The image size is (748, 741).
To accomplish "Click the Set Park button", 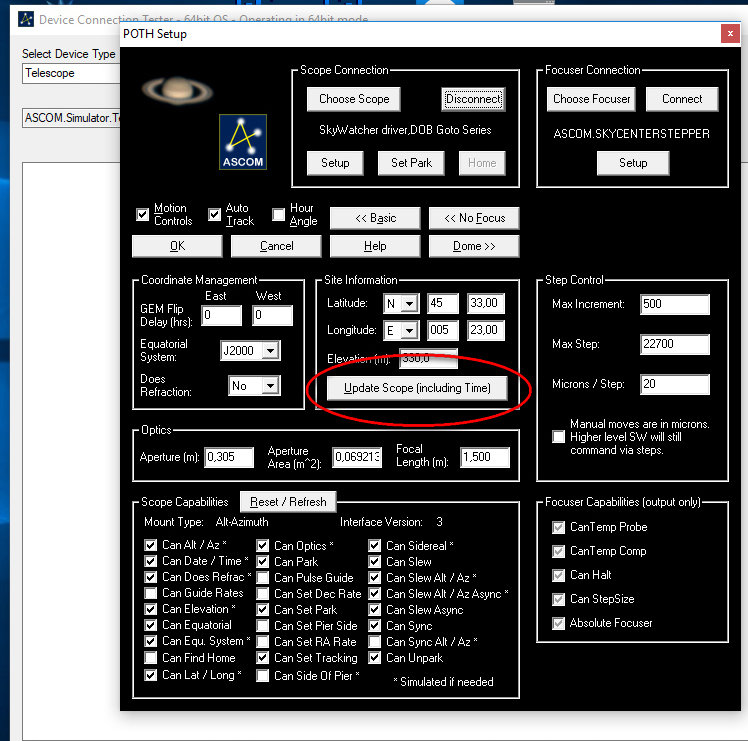I will coord(411,163).
